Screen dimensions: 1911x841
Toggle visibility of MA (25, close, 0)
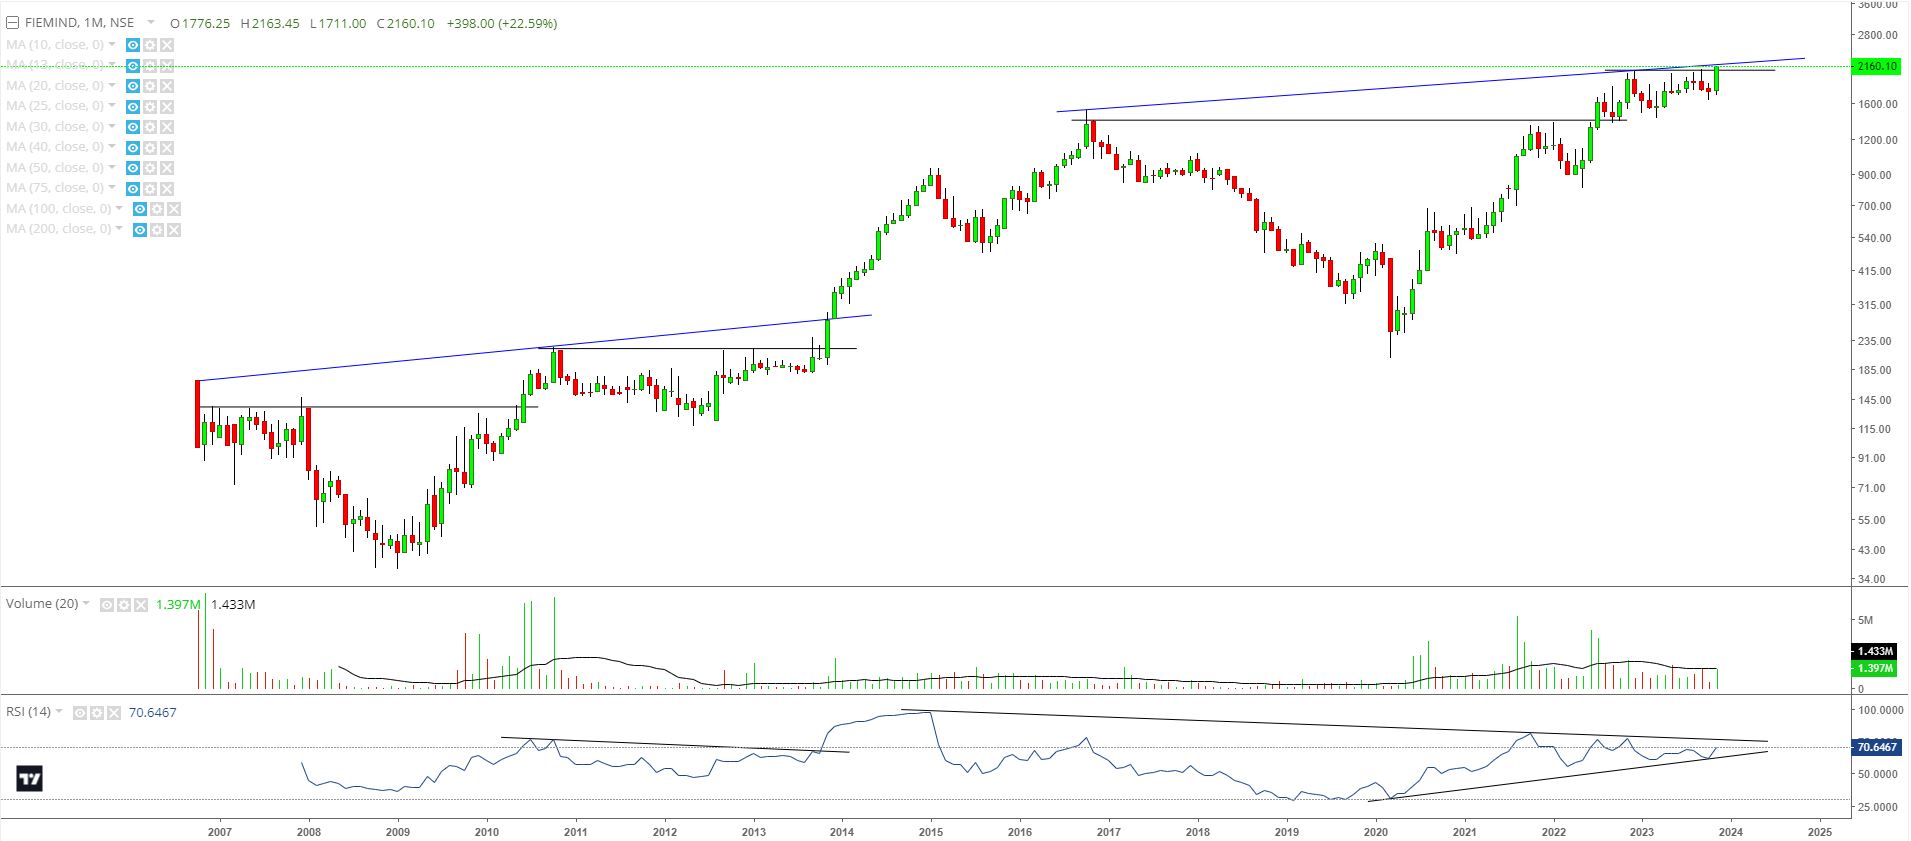click(133, 107)
